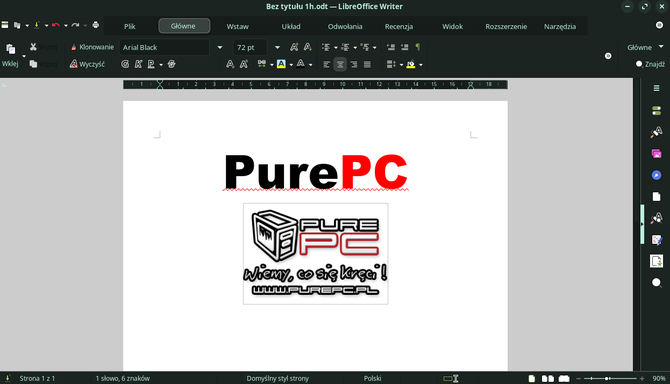Click the Decrease indent icon
The height and width of the screenshot is (384, 670).
[404, 47]
